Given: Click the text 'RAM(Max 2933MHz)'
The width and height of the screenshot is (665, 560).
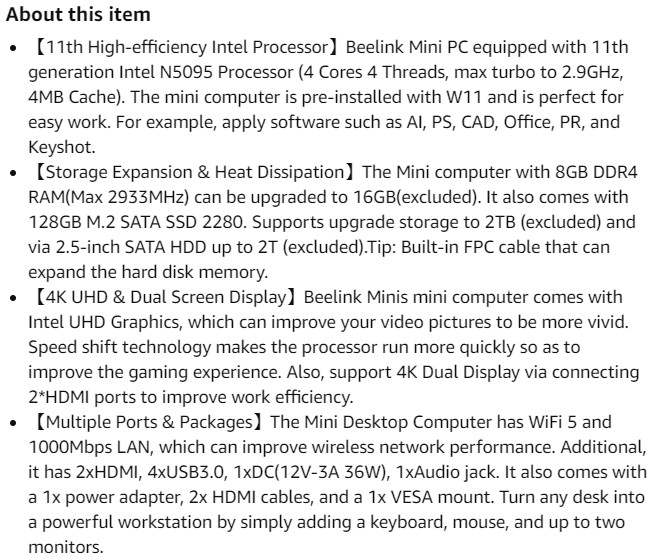Looking at the screenshot, I should (x=108, y=197).
